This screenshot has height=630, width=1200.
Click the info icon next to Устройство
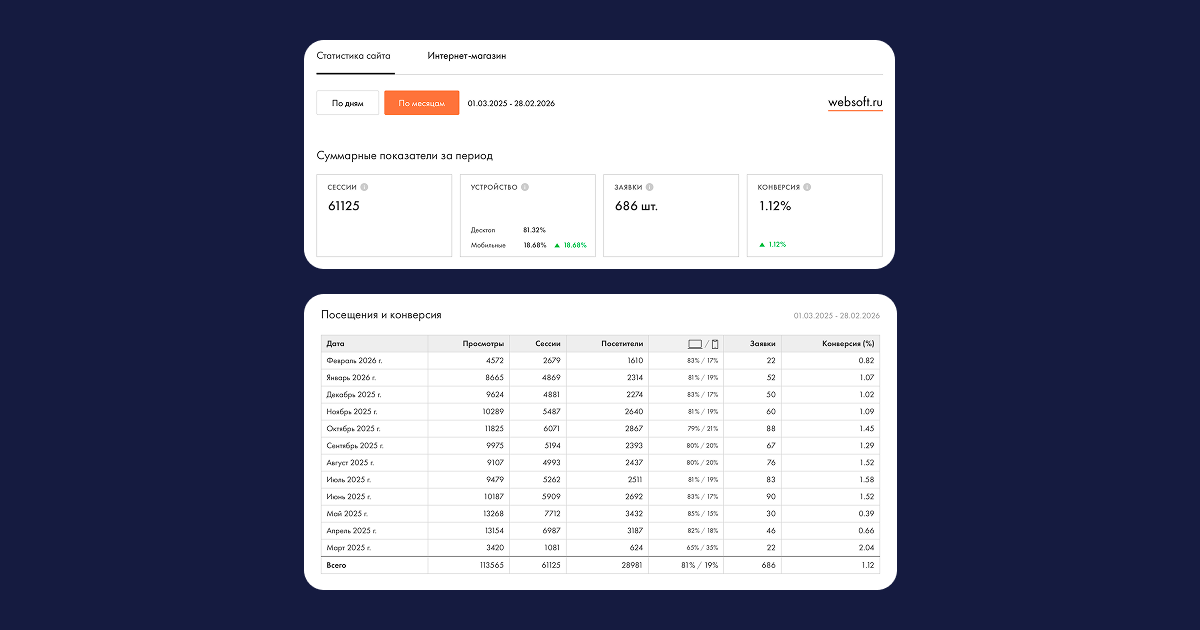point(525,187)
